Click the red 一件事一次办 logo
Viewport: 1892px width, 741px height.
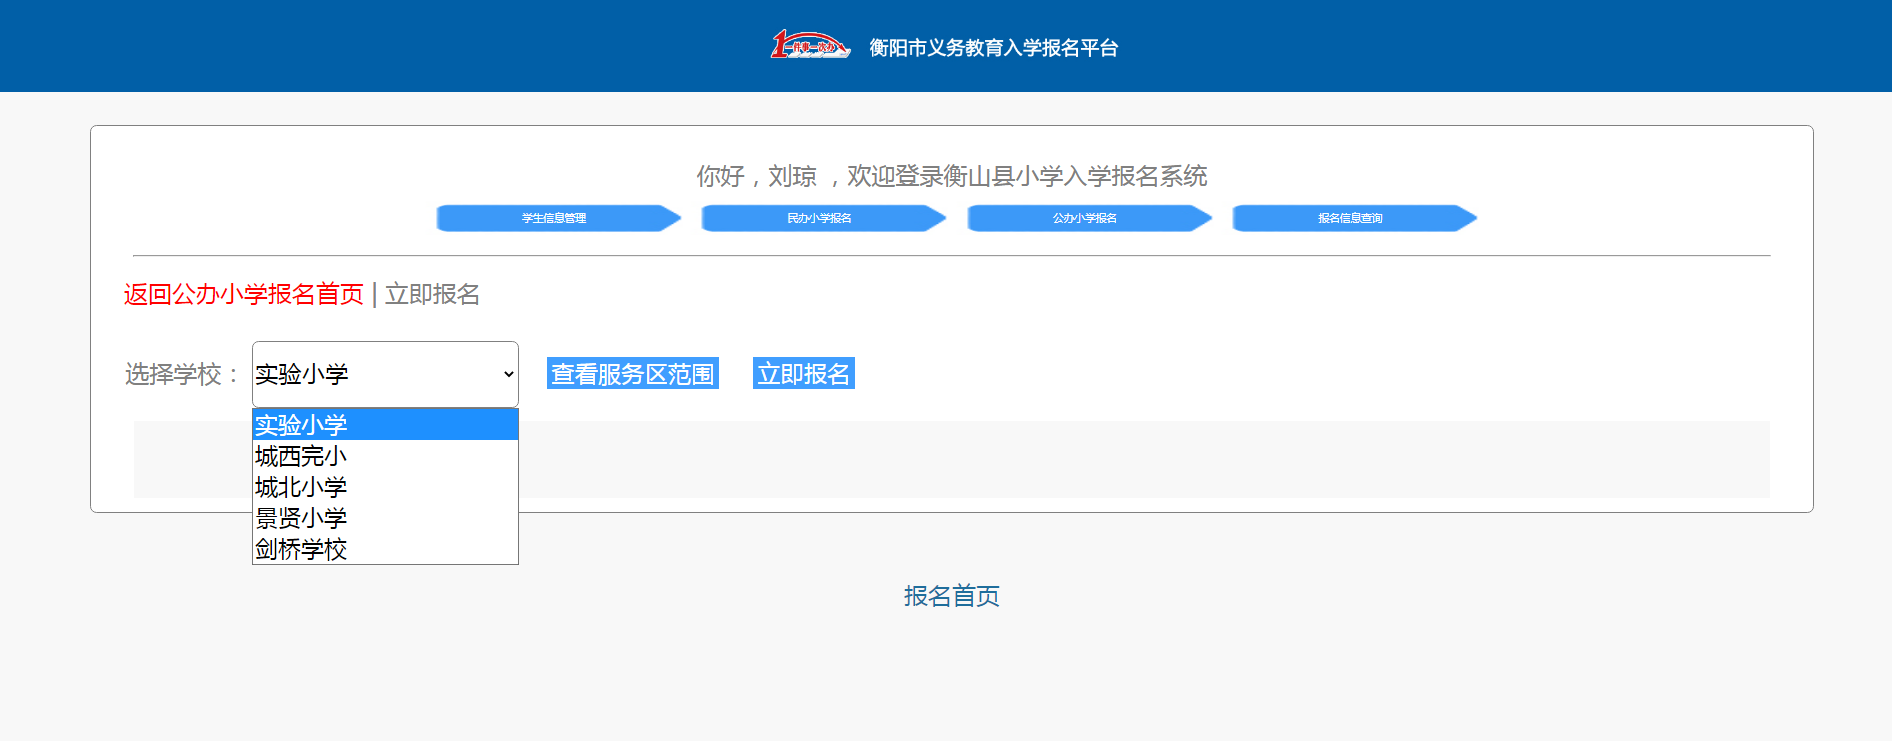[x=809, y=46]
